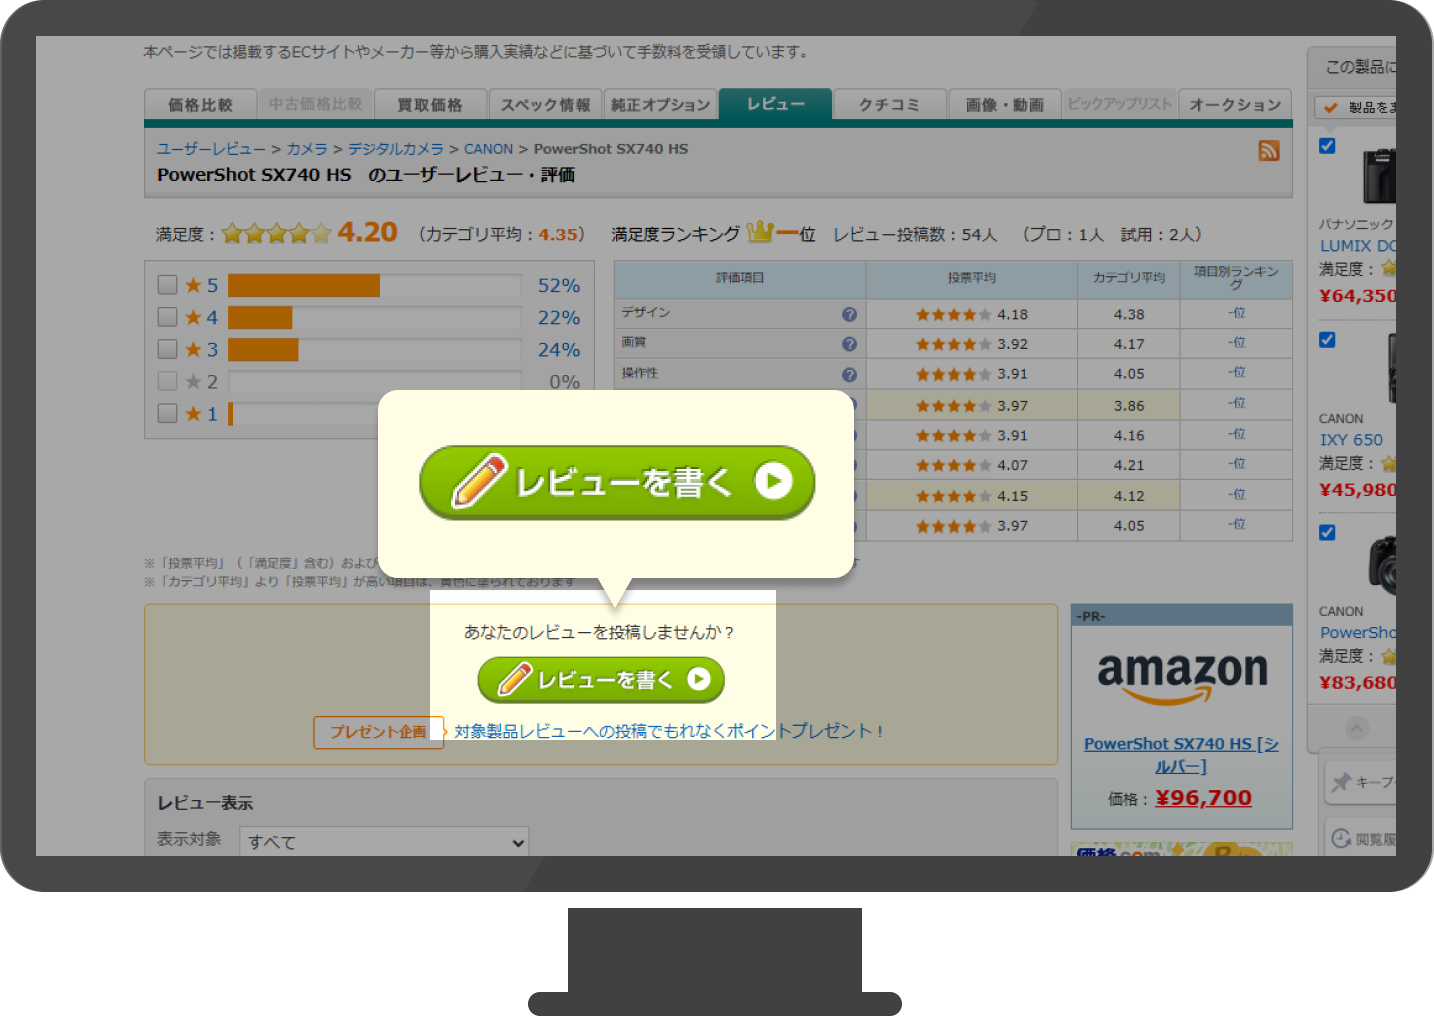Open the PowerShot SX740 HS [シルバー] Amazon link

click(1181, 755)
